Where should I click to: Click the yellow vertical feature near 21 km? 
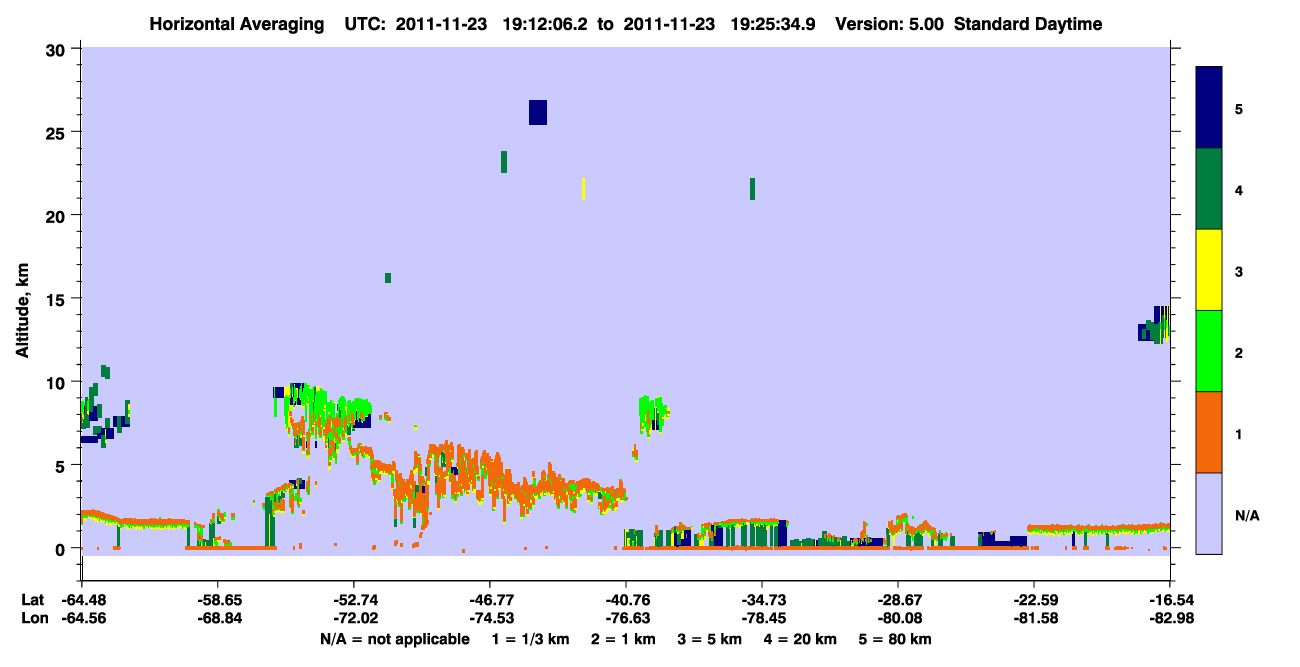click(x=583, y=188)
